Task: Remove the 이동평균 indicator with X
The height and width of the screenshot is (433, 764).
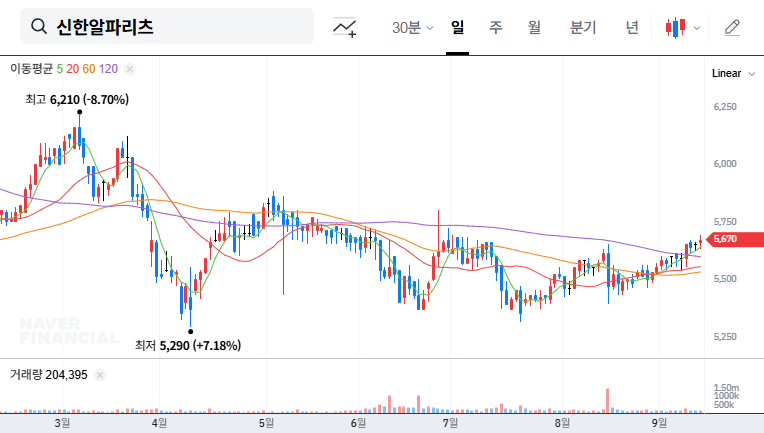Action: coord(130,69)
